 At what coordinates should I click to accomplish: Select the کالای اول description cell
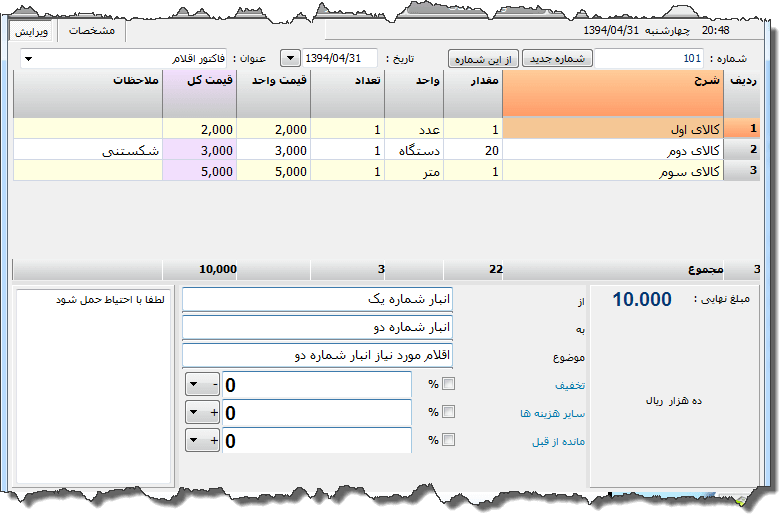tap(613, 129)
